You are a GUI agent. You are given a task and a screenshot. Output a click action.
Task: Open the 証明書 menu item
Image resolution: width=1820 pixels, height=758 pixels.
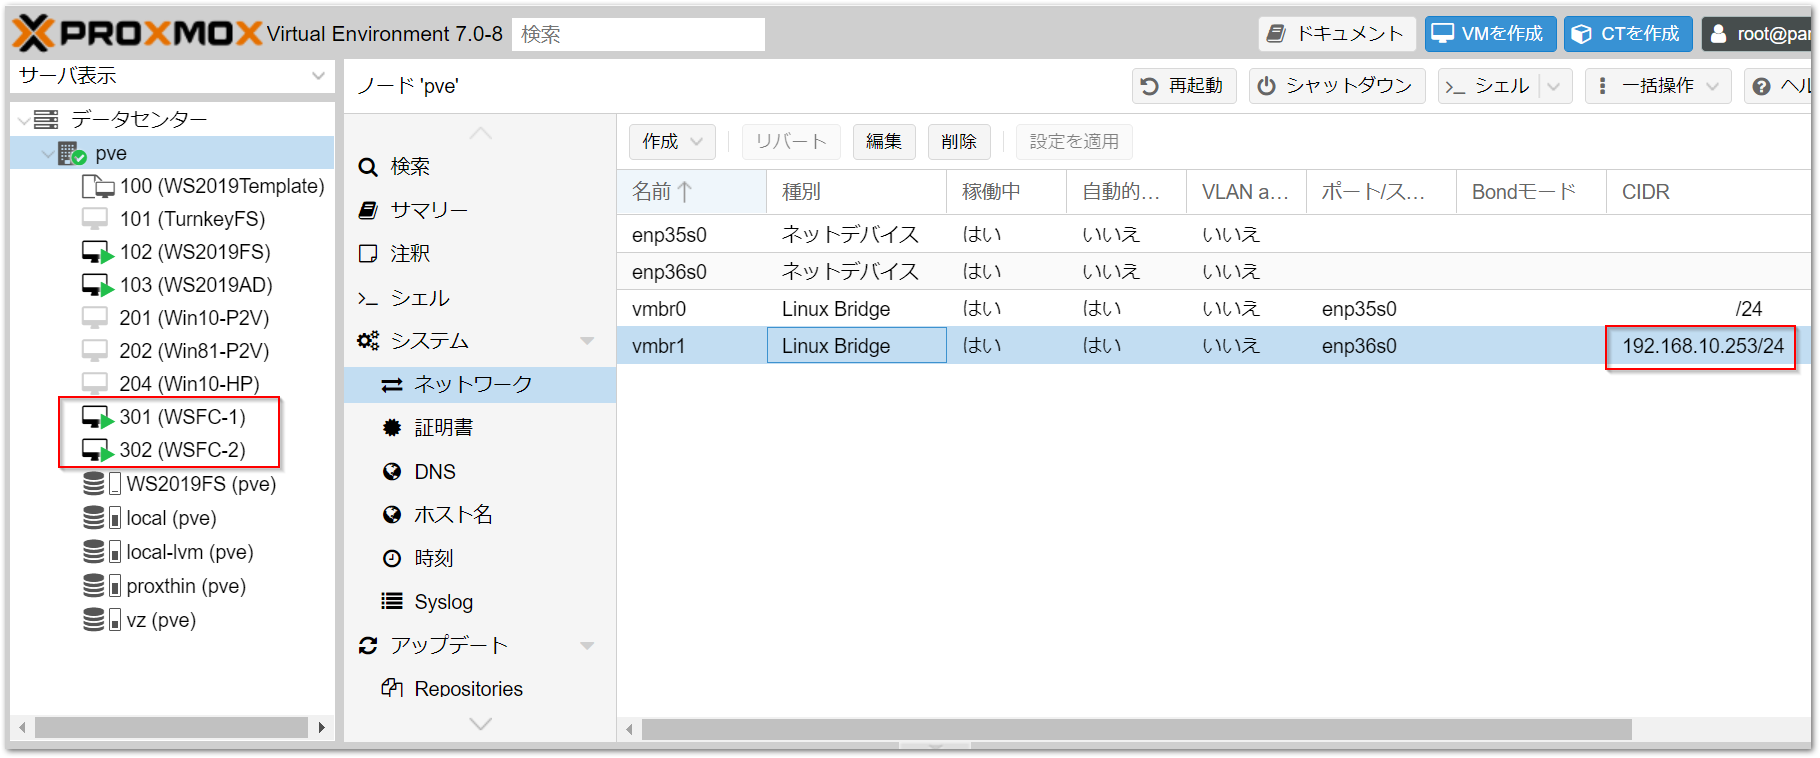tap(480, 428)
